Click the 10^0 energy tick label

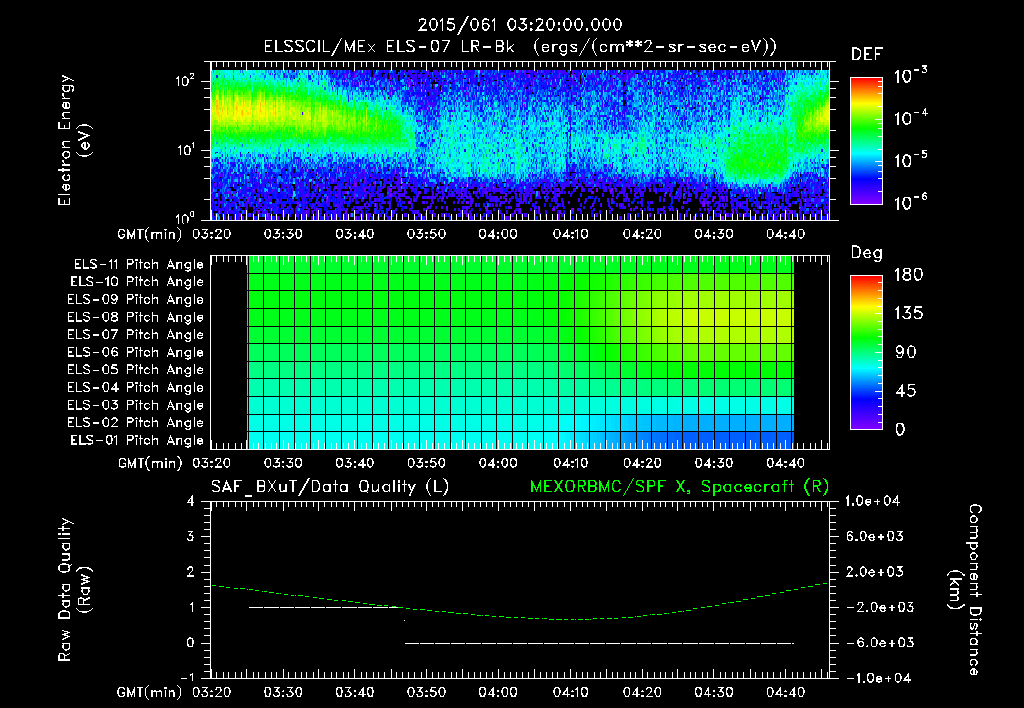(185, 217)
